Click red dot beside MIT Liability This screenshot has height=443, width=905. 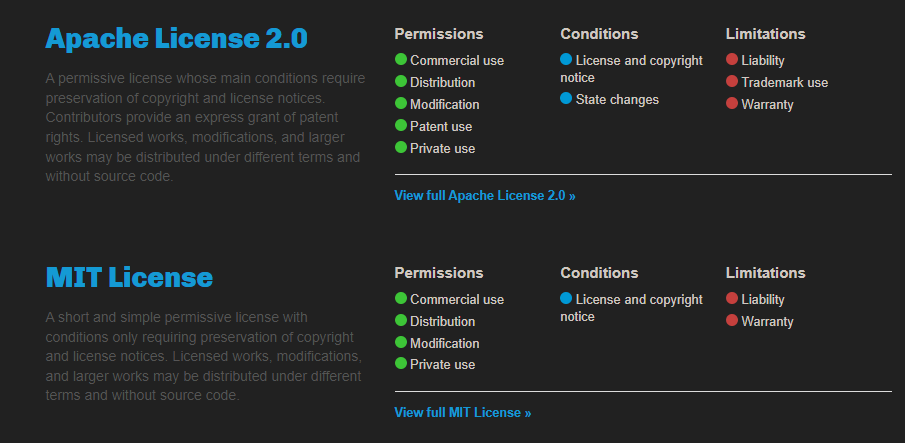[732, 299]
